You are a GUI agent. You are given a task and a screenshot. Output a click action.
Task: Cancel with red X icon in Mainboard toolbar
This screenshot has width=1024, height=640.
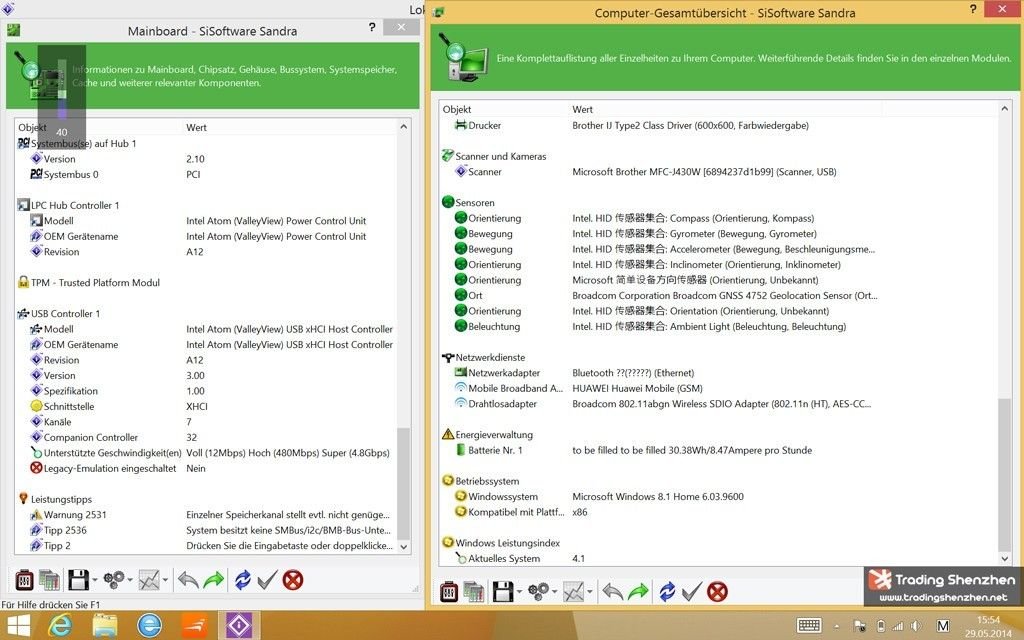point(293,580)
